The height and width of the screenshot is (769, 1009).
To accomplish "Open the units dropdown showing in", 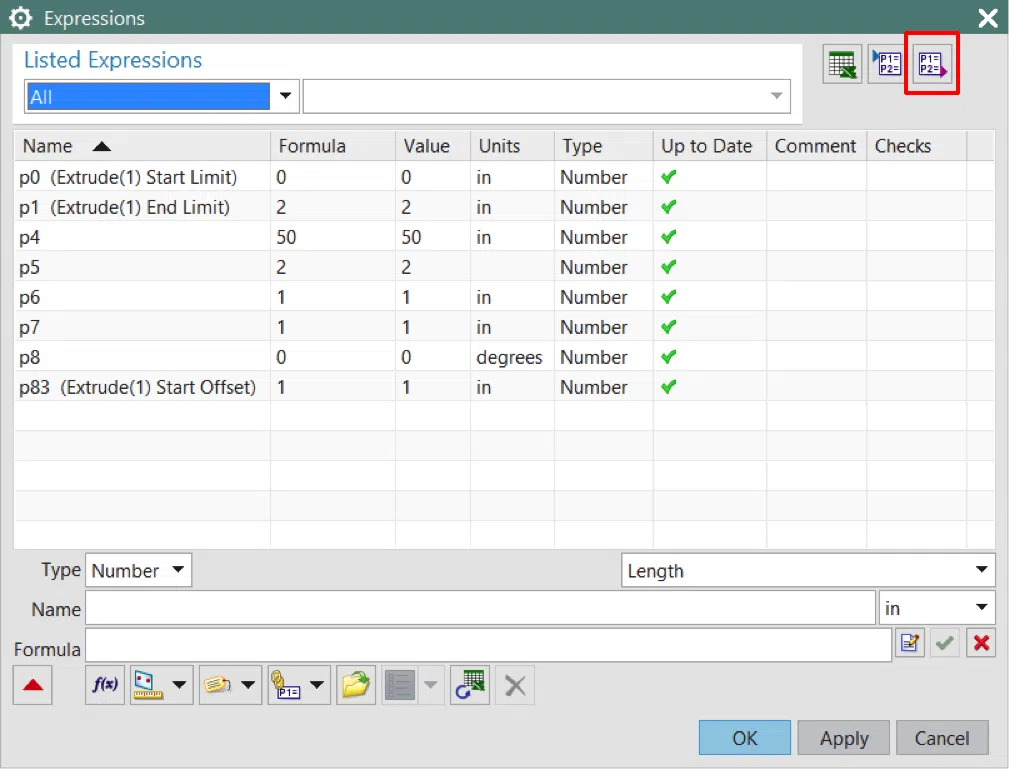I will pyautogui.click(x=936, y=607).
